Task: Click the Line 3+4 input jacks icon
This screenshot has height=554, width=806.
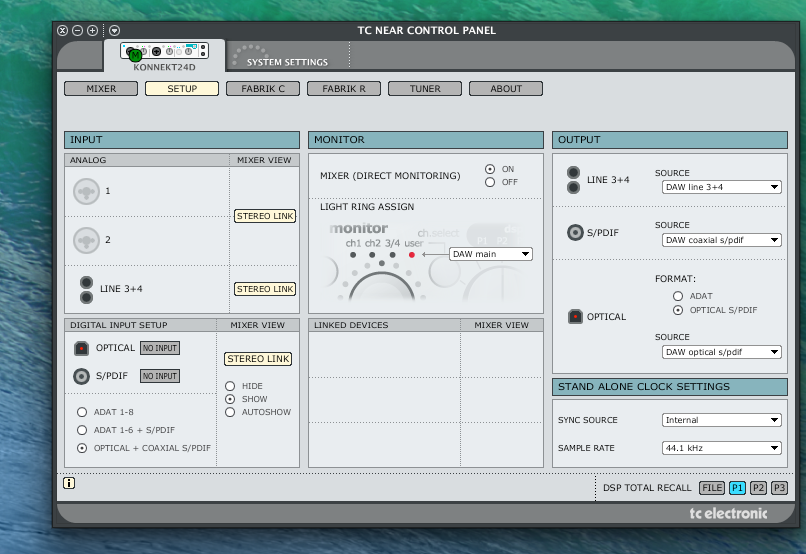Action: [87, 289]
